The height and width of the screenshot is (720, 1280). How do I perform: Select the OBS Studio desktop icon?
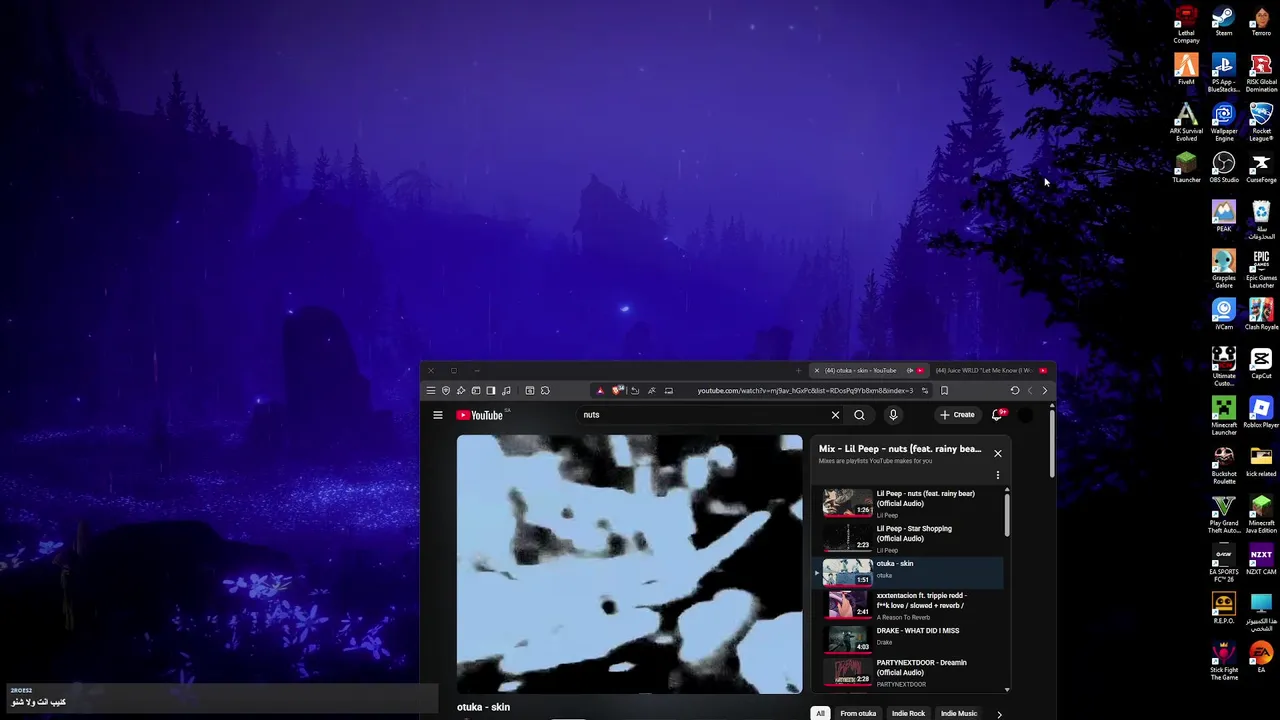(x=1223, y=168)
